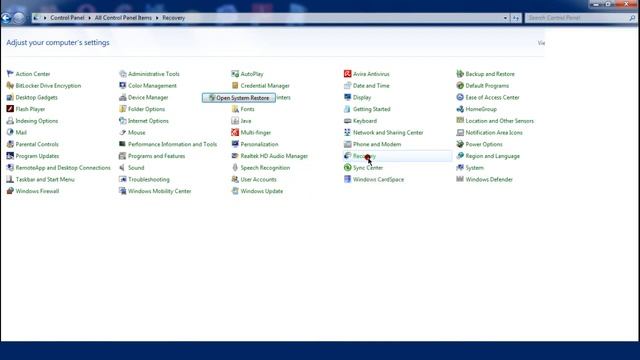
Task: Click the Multi-finger icon
Action: point(235,132)
